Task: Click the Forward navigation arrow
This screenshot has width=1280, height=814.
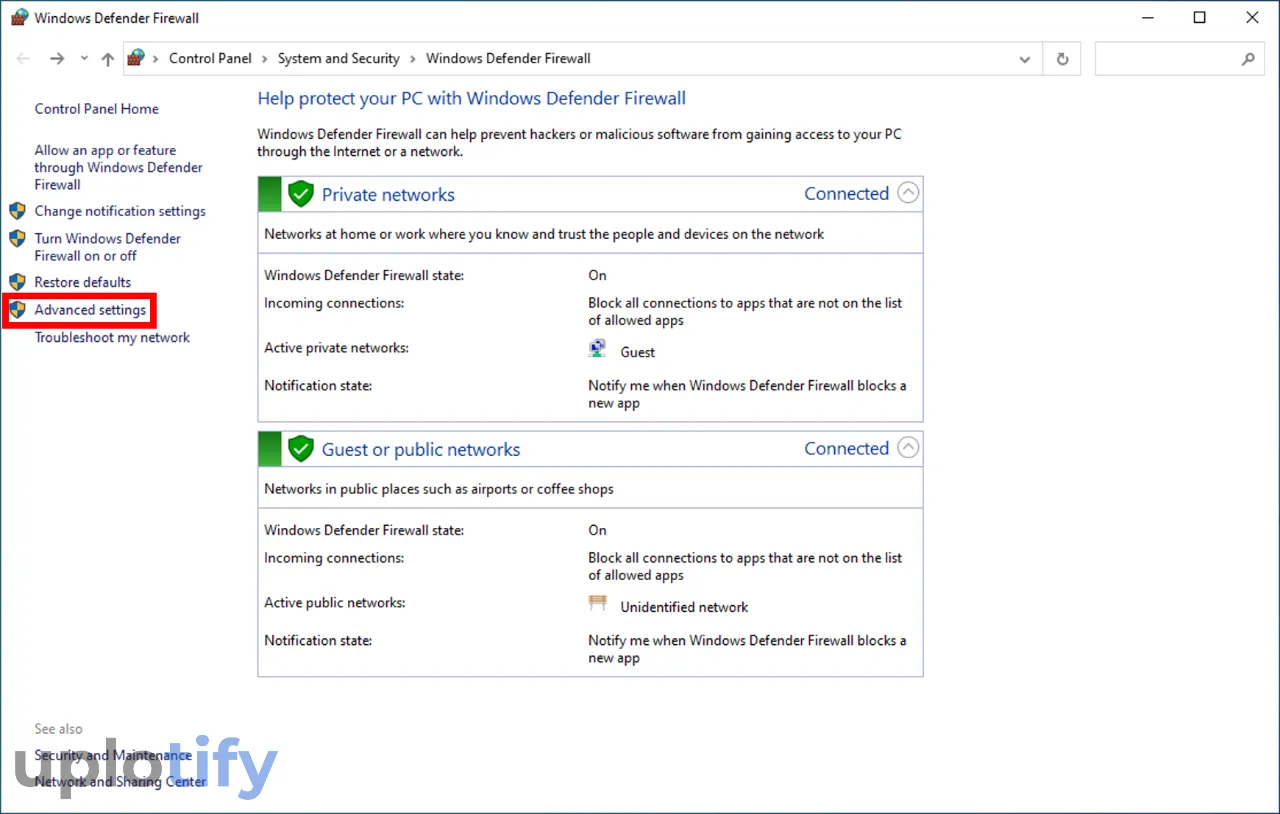Action: (57, 59)
